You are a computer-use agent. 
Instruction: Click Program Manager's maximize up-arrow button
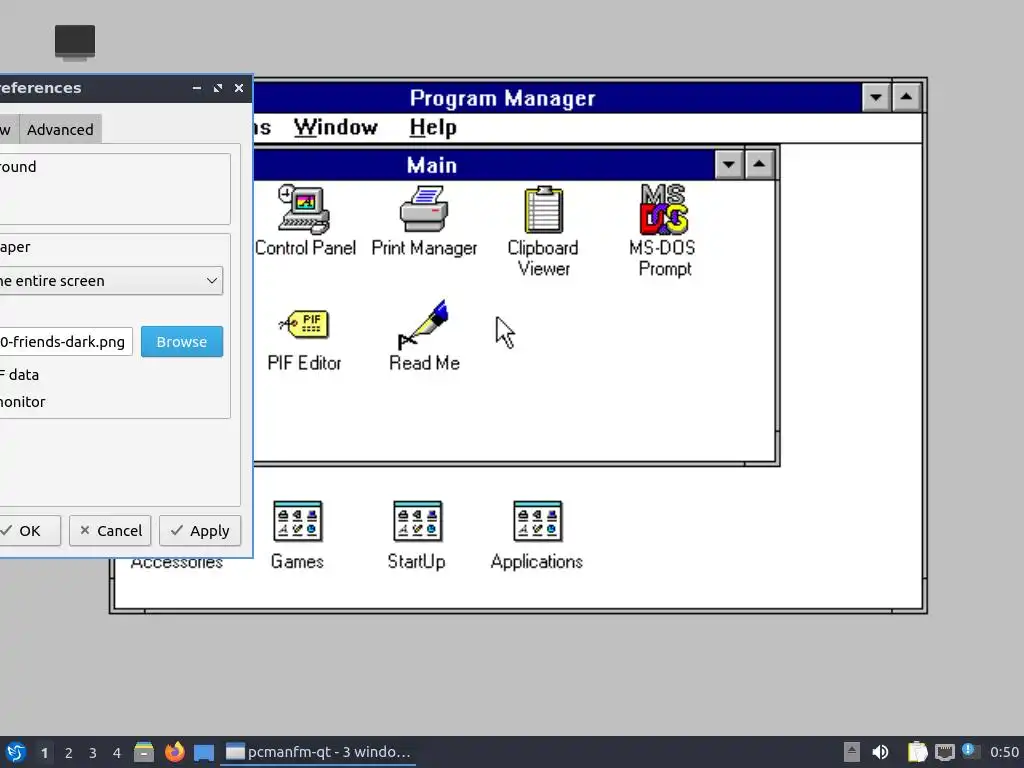(x=906, y=98)
